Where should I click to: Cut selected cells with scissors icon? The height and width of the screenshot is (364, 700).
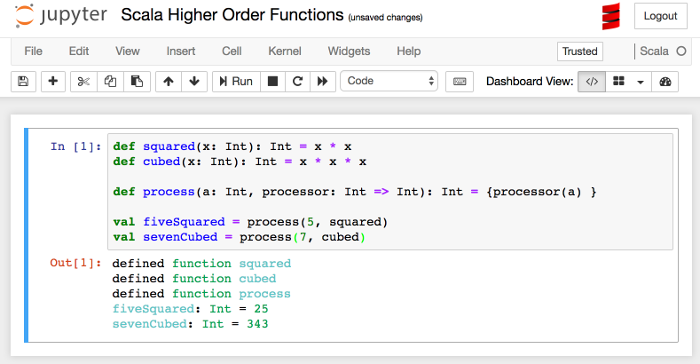point(83,81)
